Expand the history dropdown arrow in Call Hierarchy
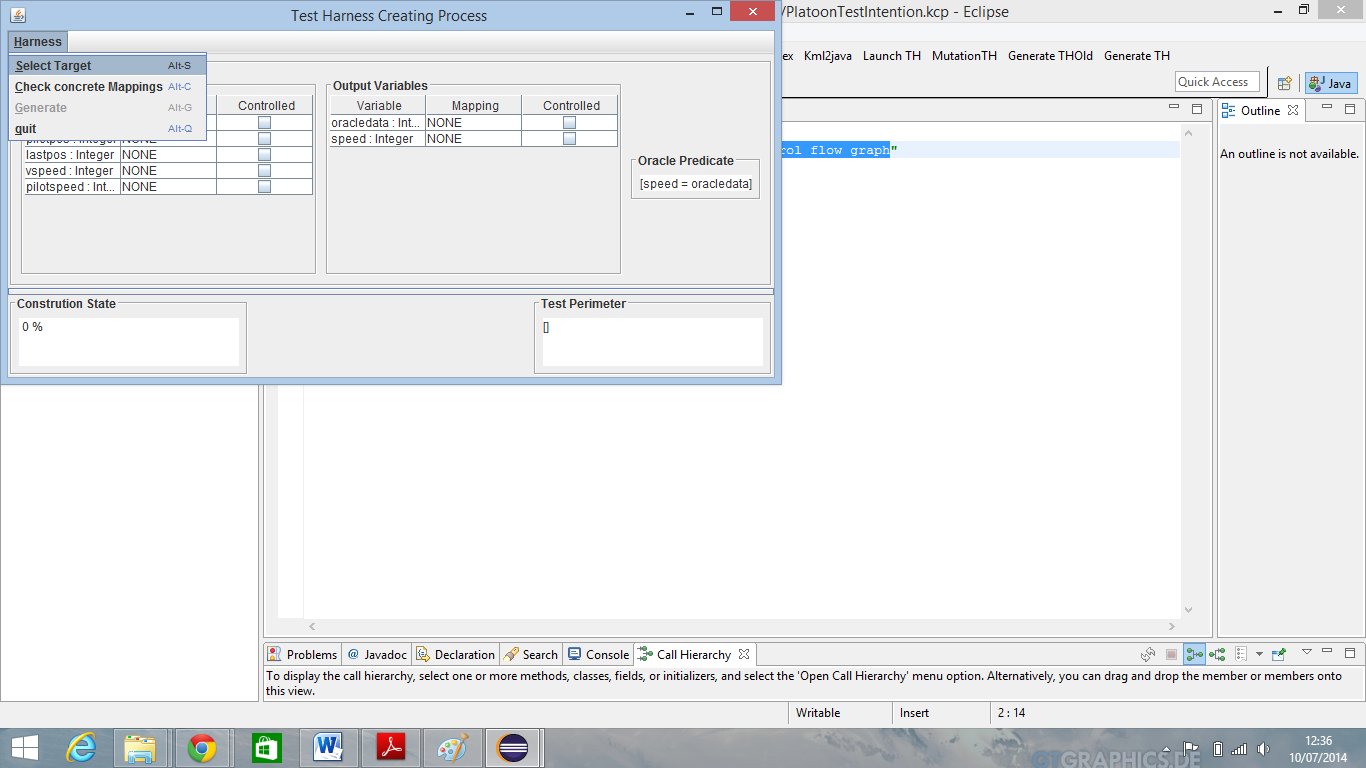 (1259, 655)
